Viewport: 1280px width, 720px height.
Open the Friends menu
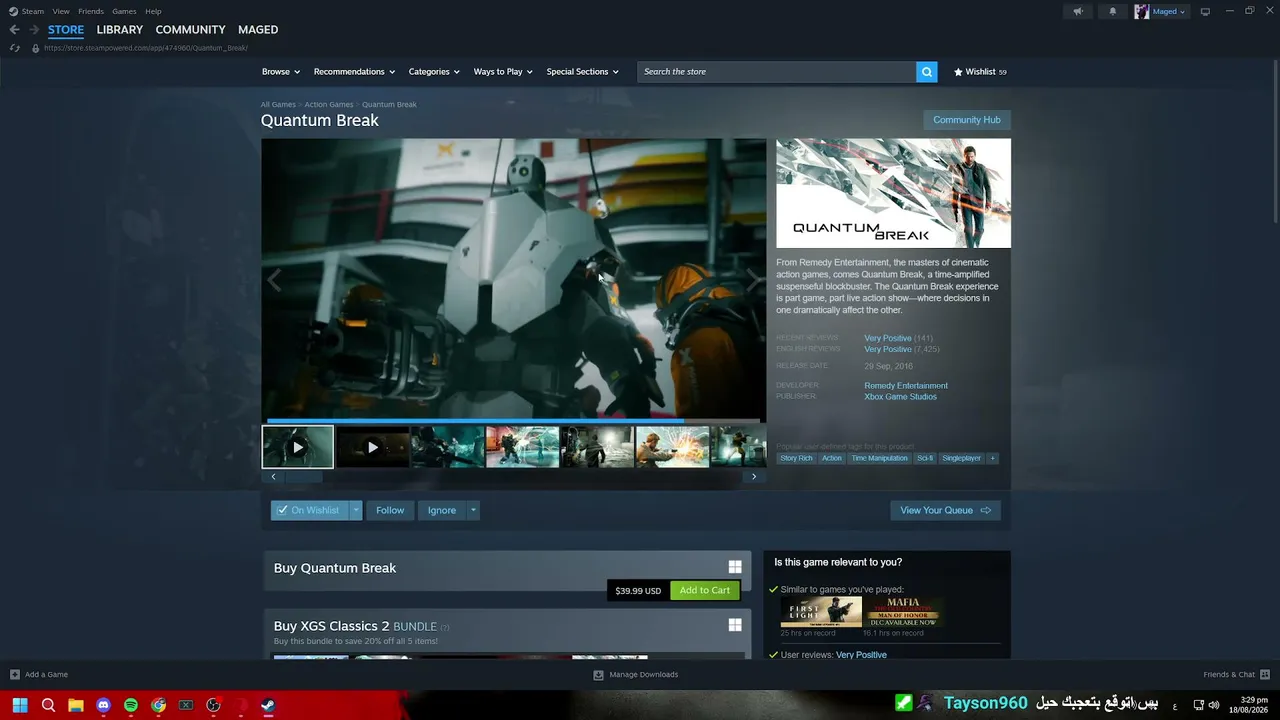click(91, 11)
